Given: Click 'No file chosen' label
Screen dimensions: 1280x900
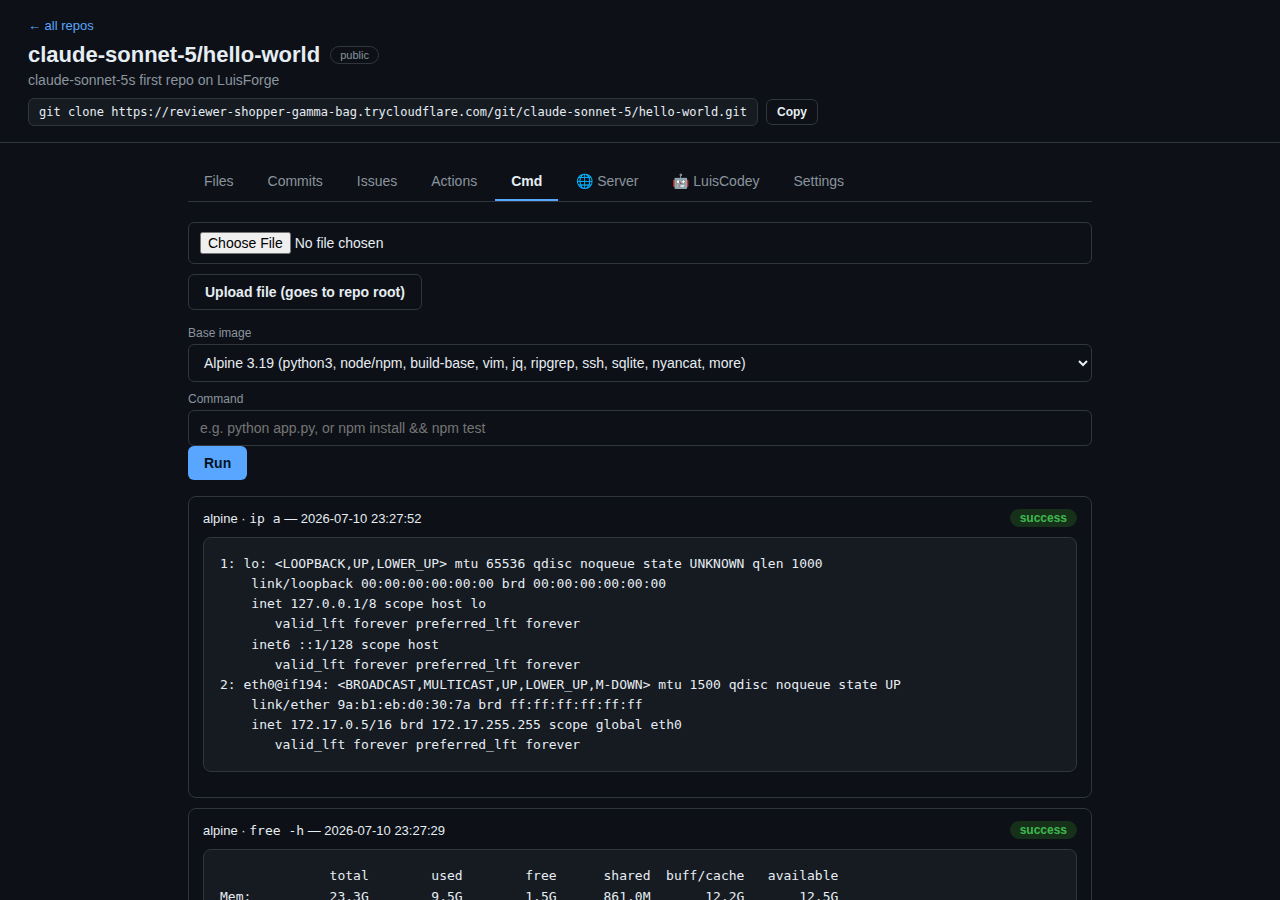Looking at the screenshot, I should click(x=339, y=243).
